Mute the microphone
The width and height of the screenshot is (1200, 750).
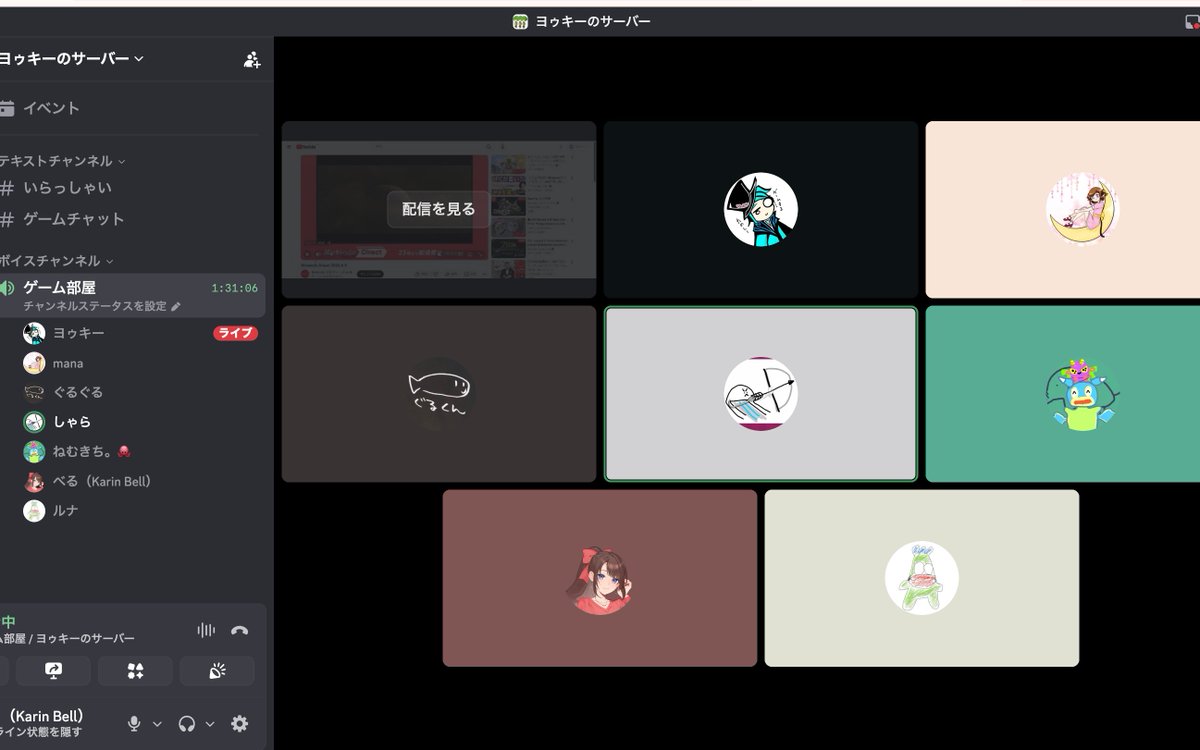(x=134, y=724)
